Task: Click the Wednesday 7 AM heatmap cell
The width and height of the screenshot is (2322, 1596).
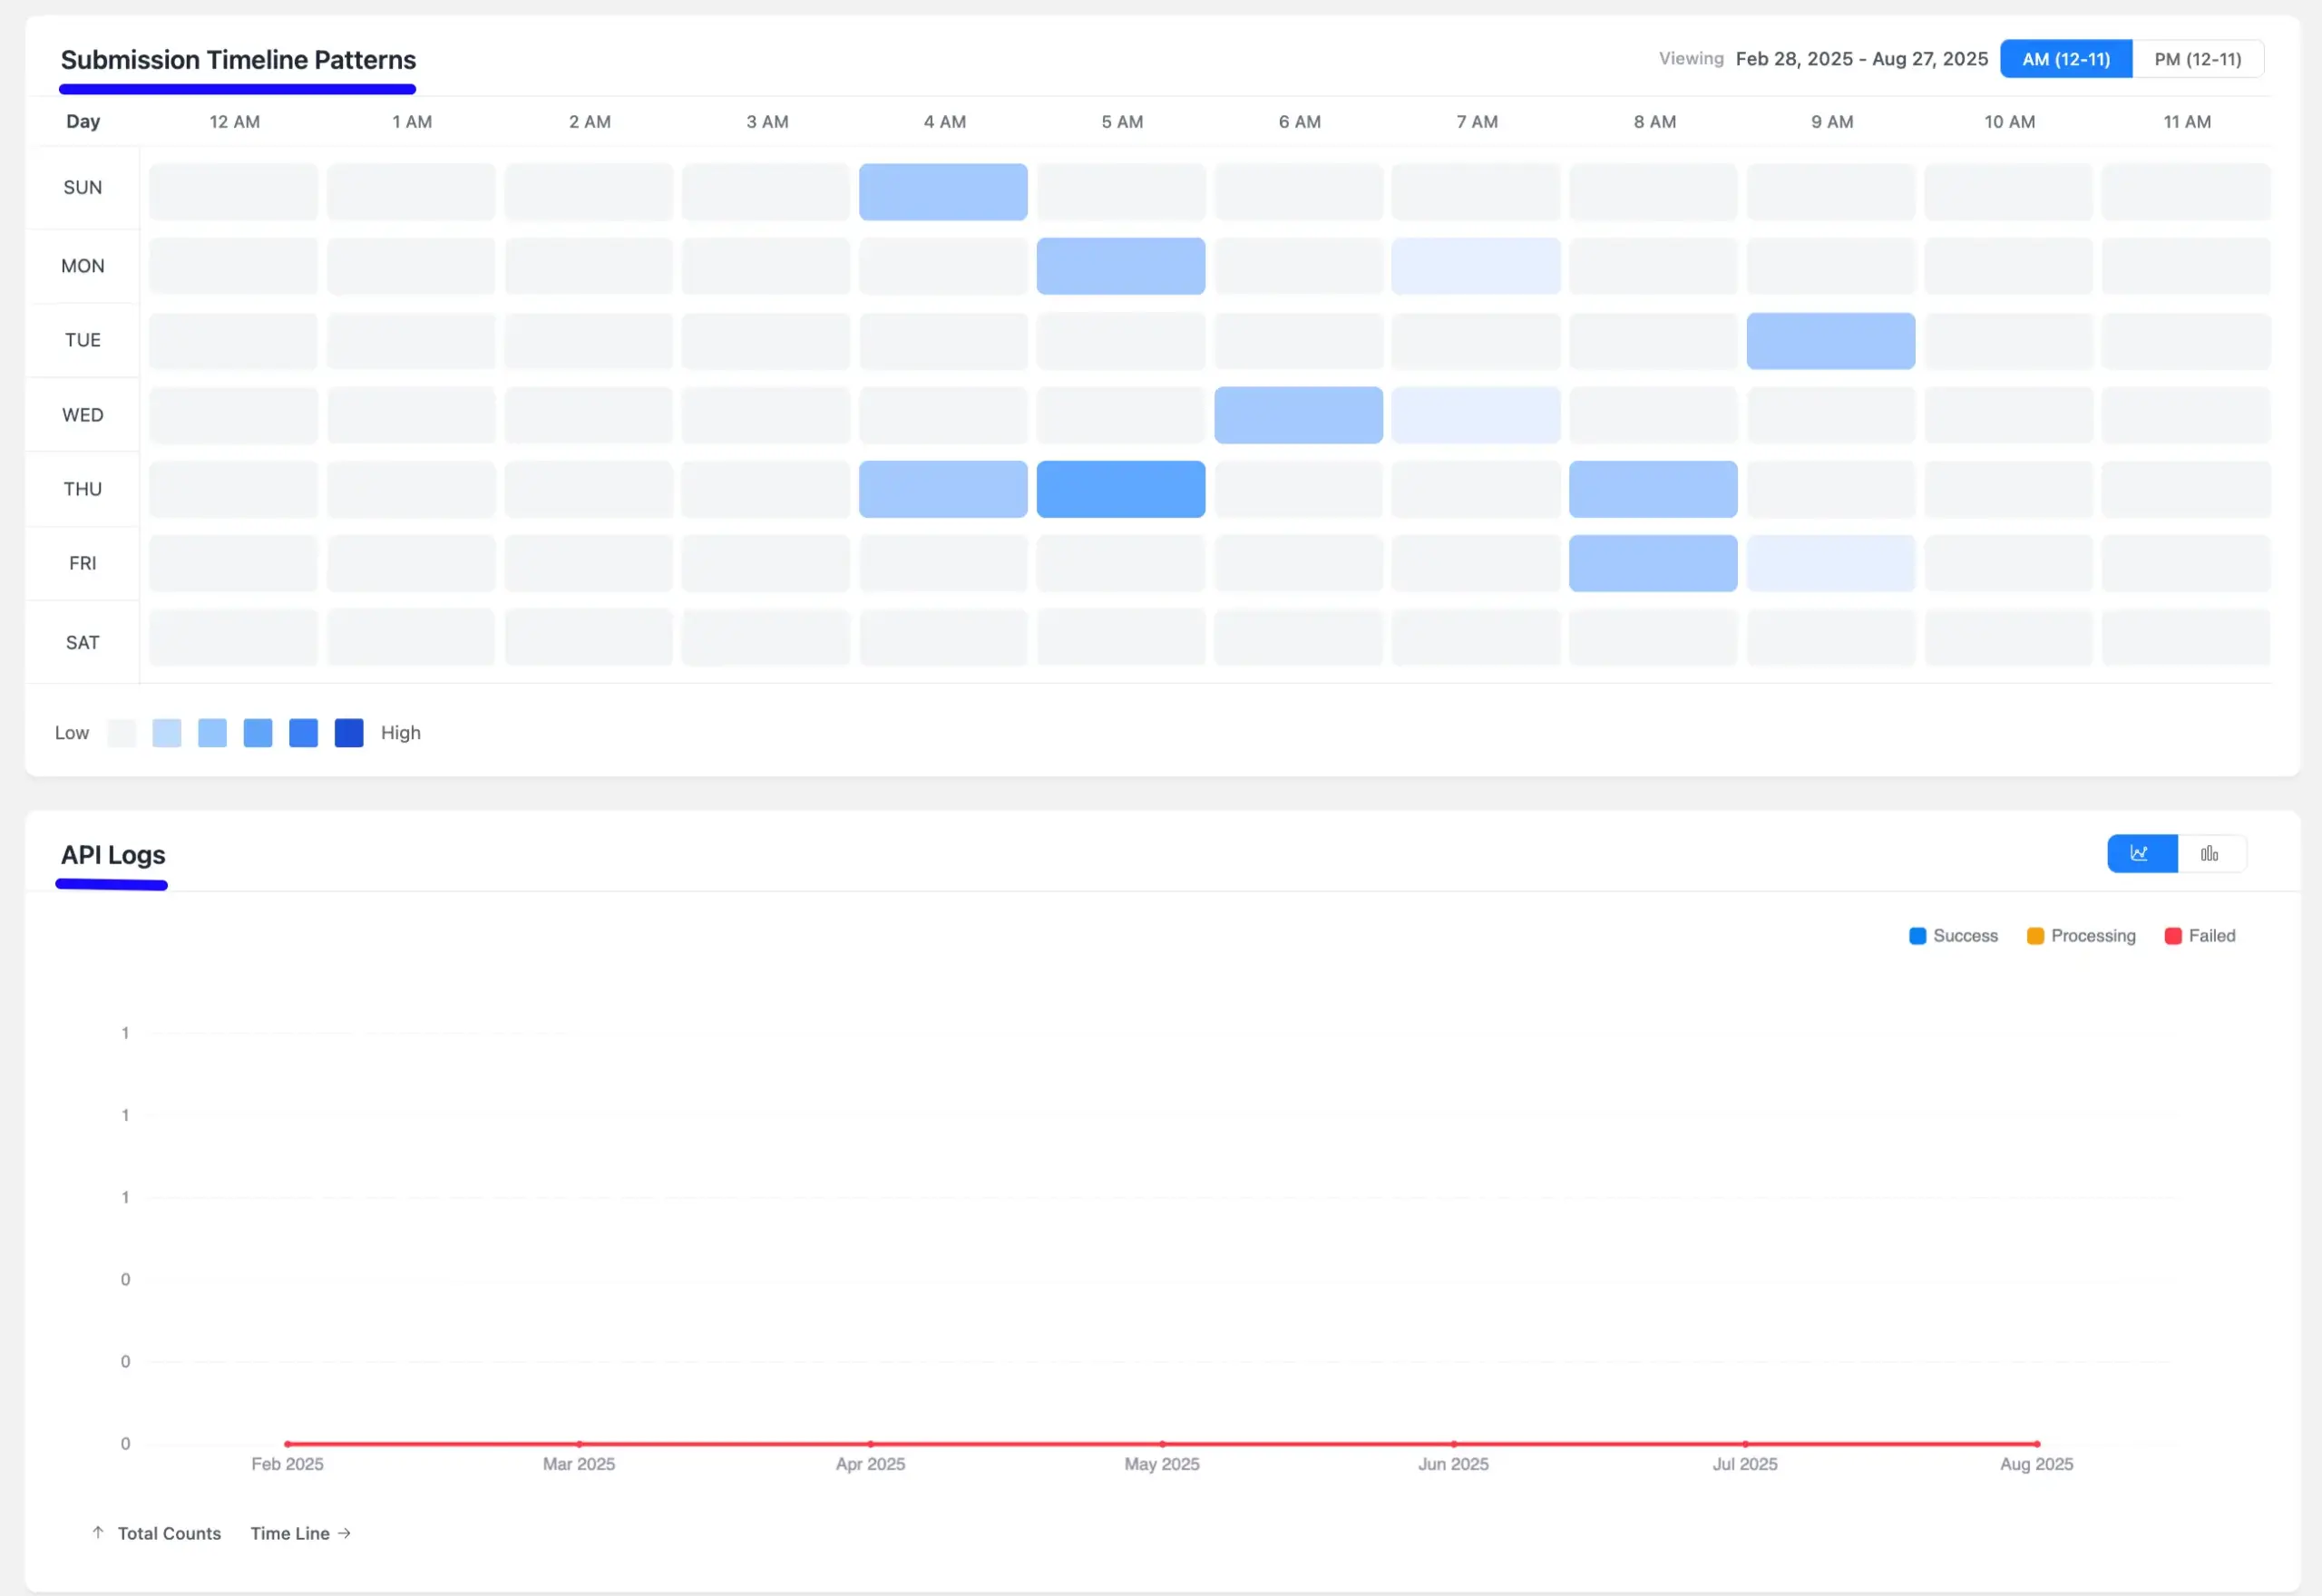Action: (1475, 415)
